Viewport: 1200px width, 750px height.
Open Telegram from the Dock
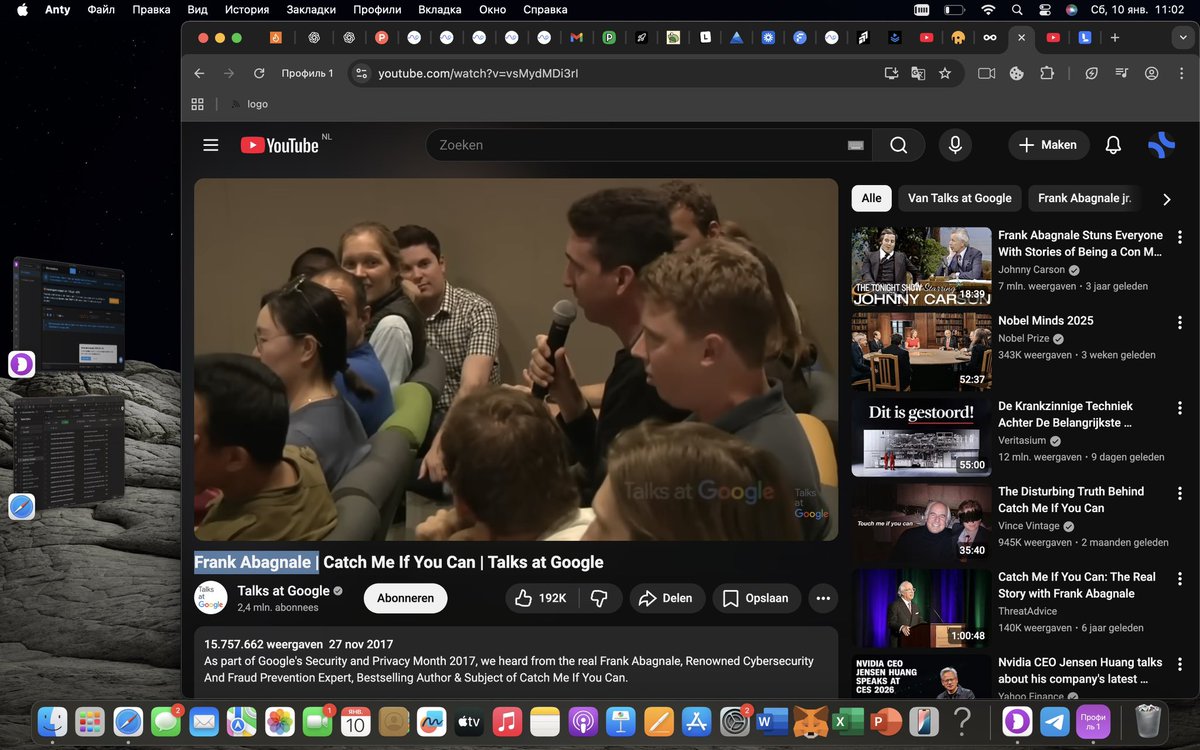pos(1053,720)
